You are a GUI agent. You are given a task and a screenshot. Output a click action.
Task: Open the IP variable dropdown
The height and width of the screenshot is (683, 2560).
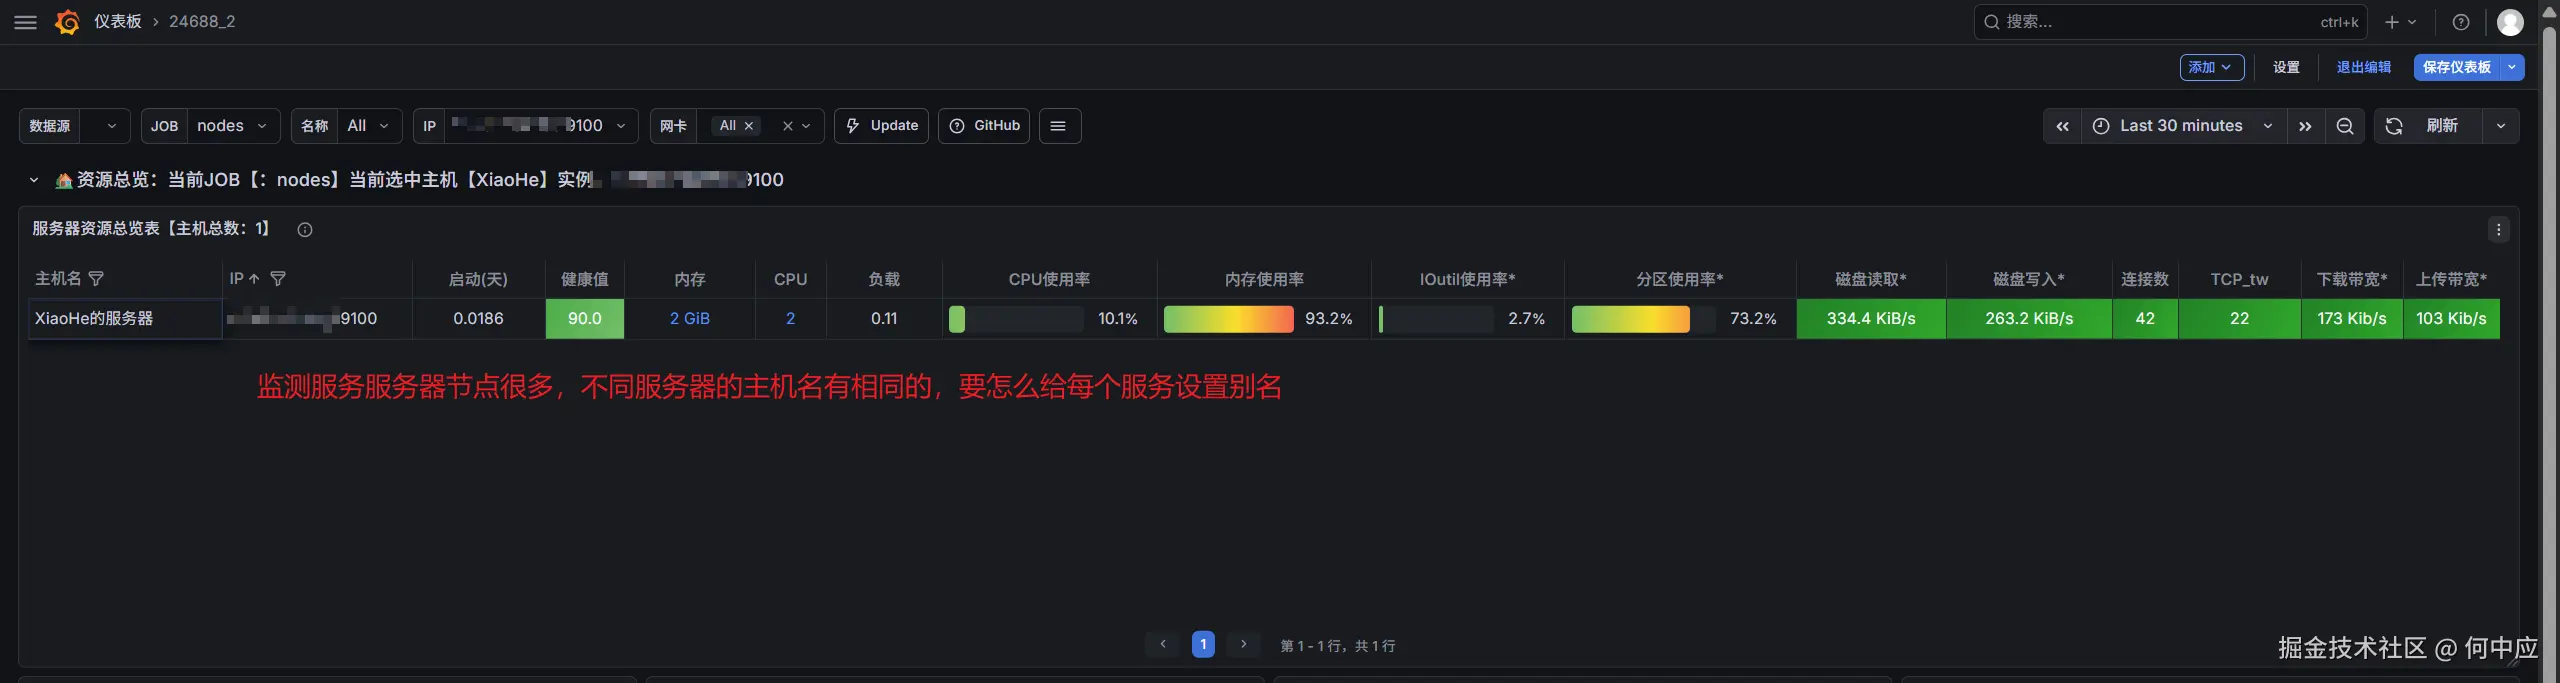[541, 126]
